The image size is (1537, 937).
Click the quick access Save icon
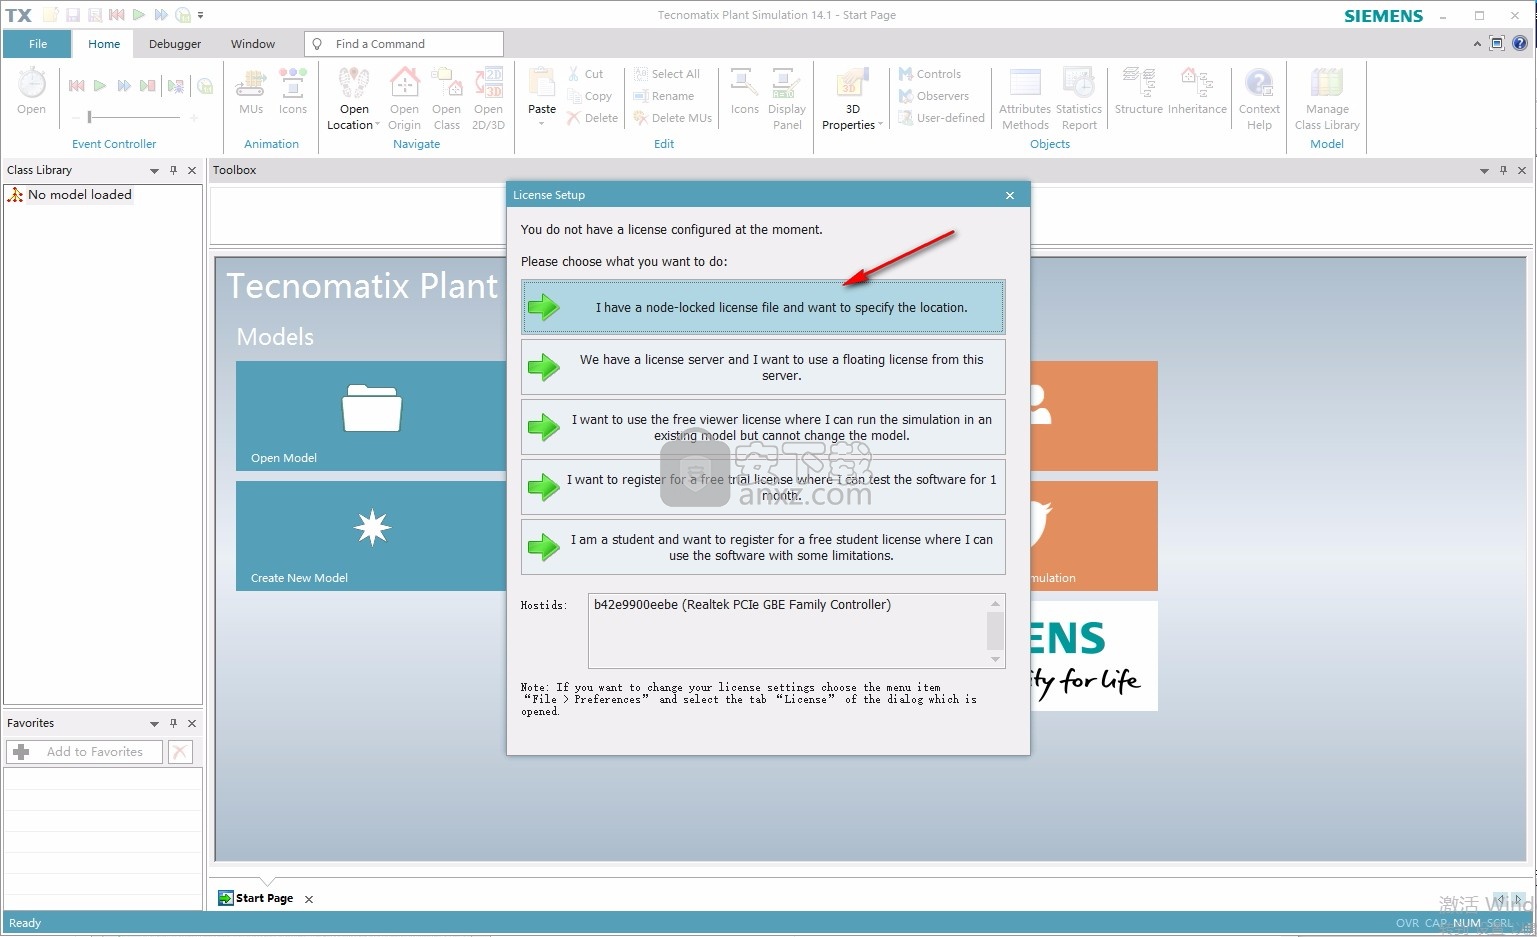(73, 15)
